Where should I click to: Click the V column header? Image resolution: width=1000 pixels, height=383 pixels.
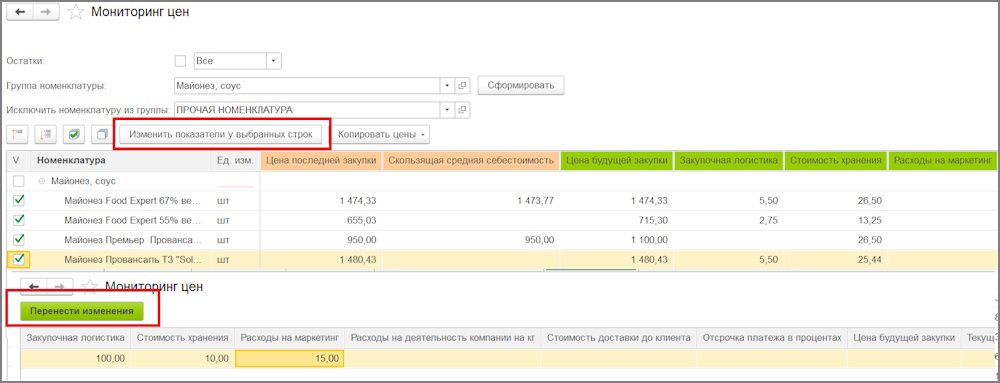pos(16,161)
